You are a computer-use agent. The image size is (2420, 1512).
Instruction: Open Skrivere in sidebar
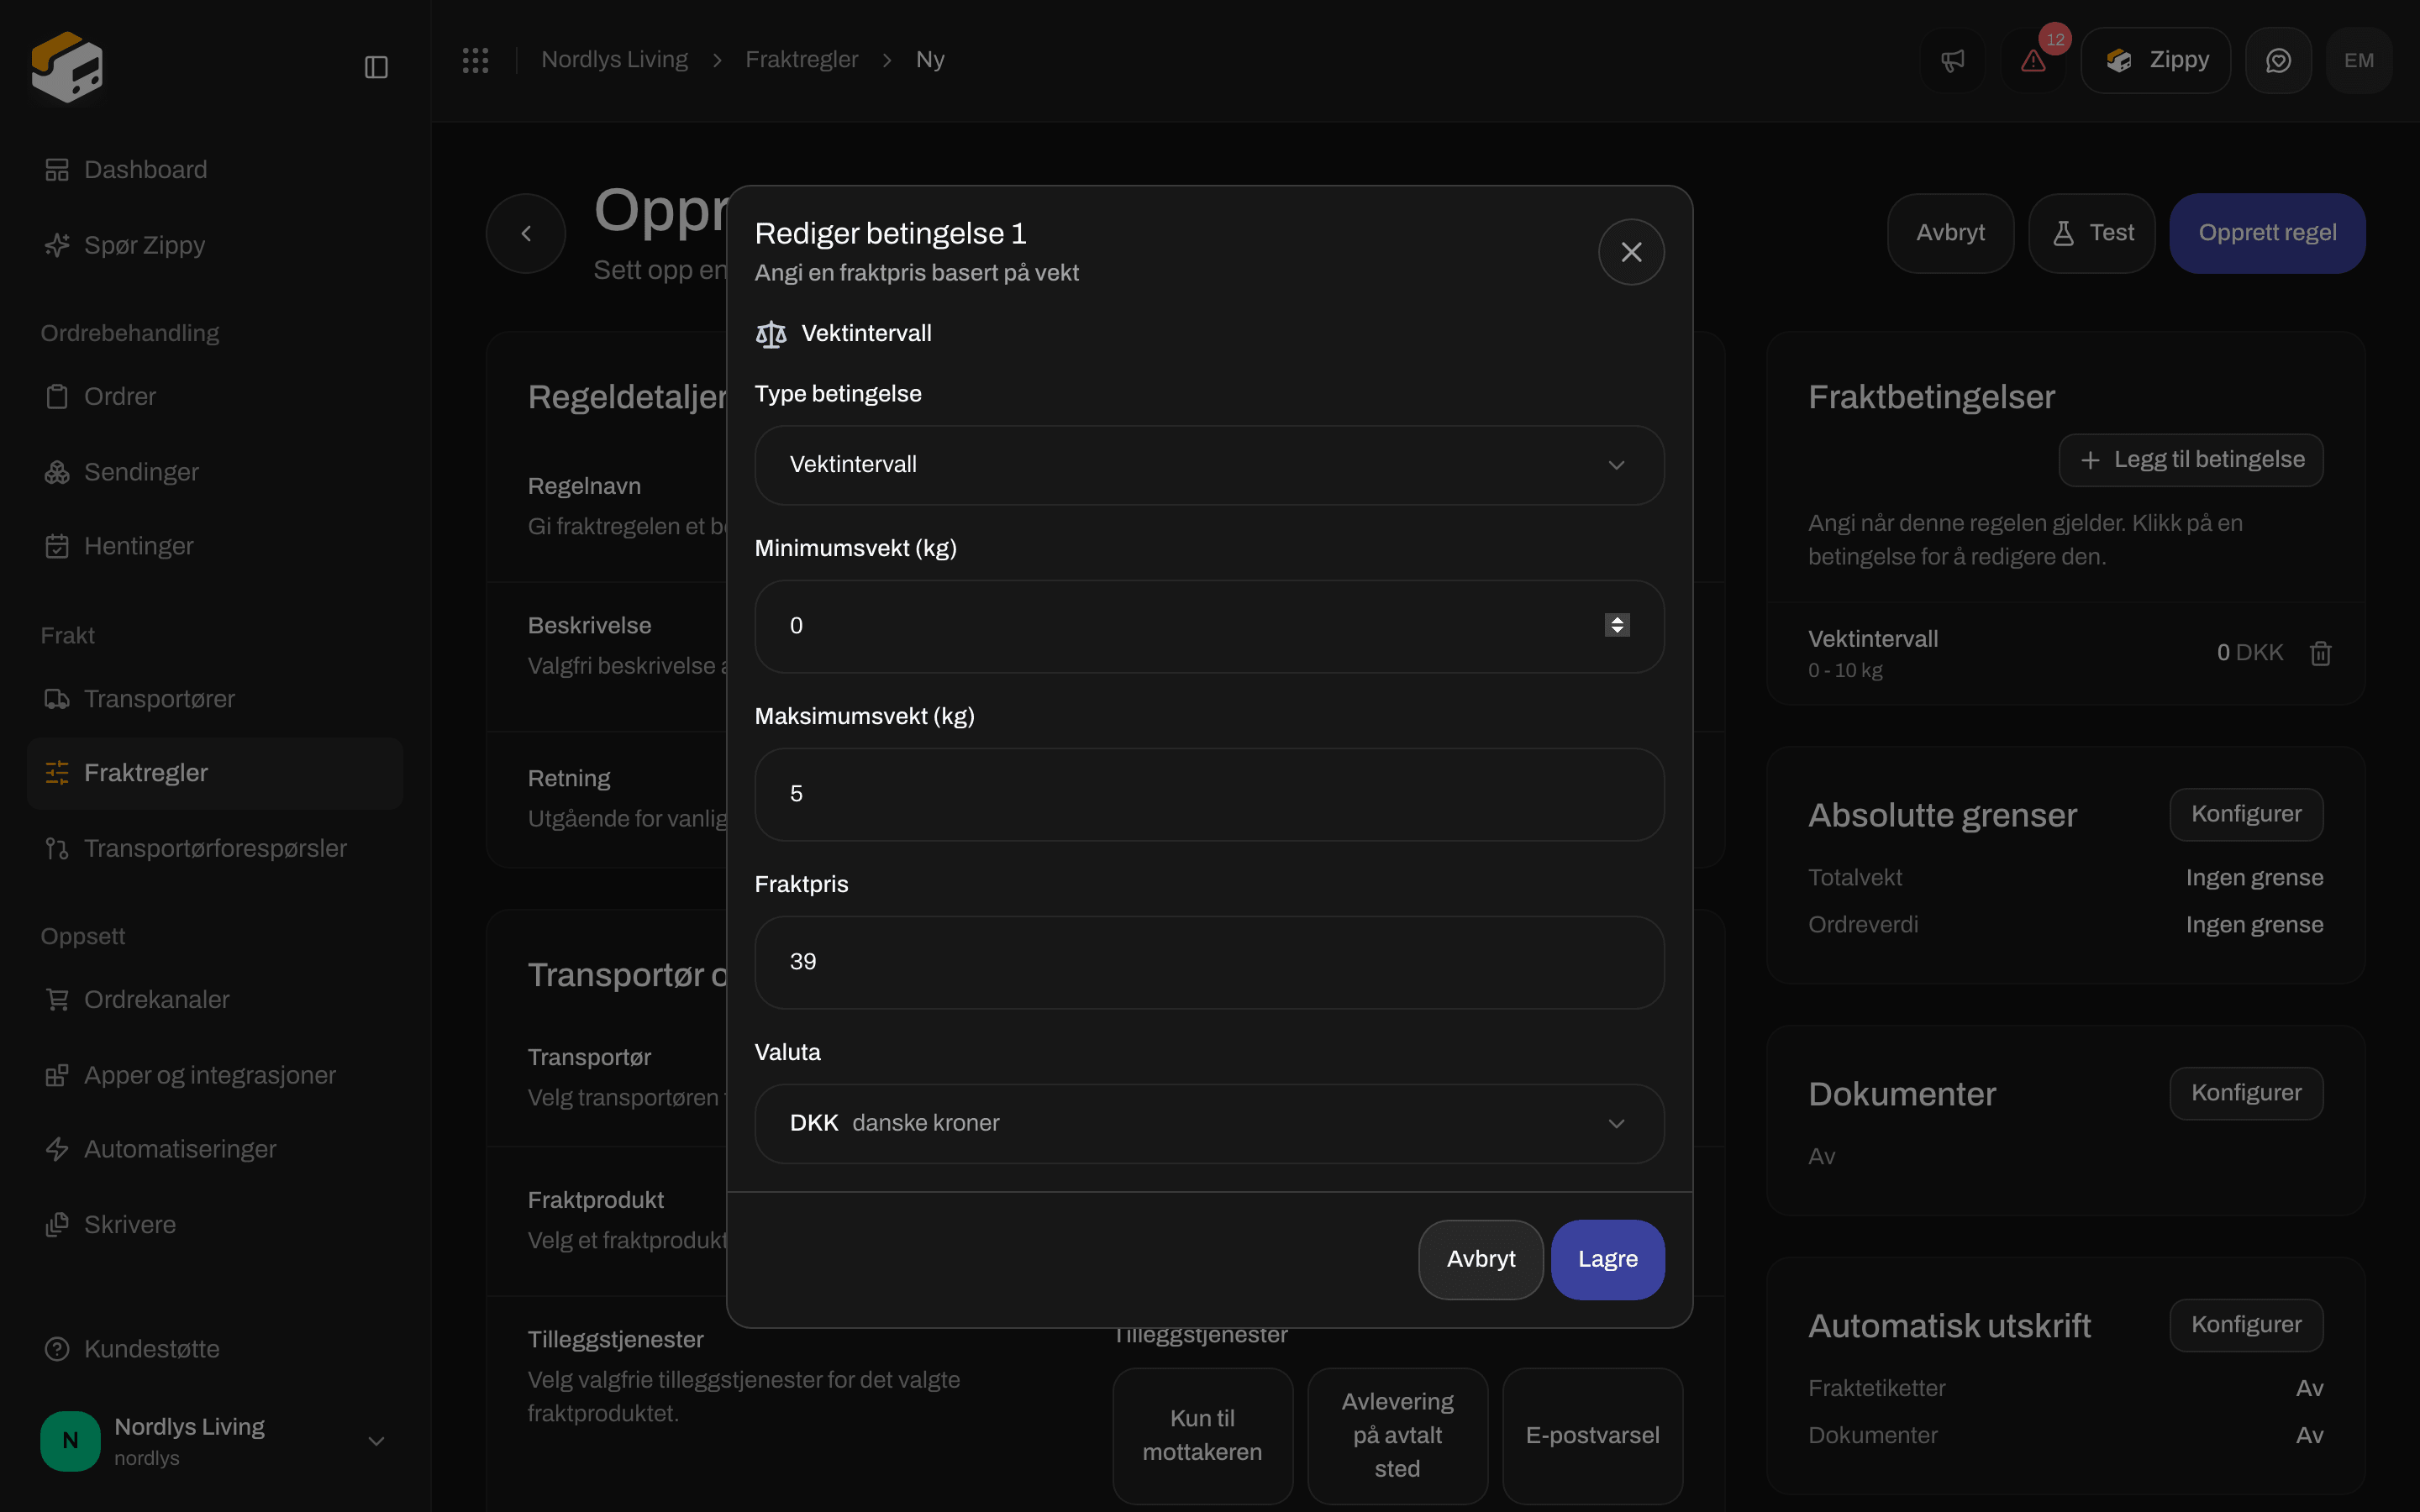tap(215, 1225)
